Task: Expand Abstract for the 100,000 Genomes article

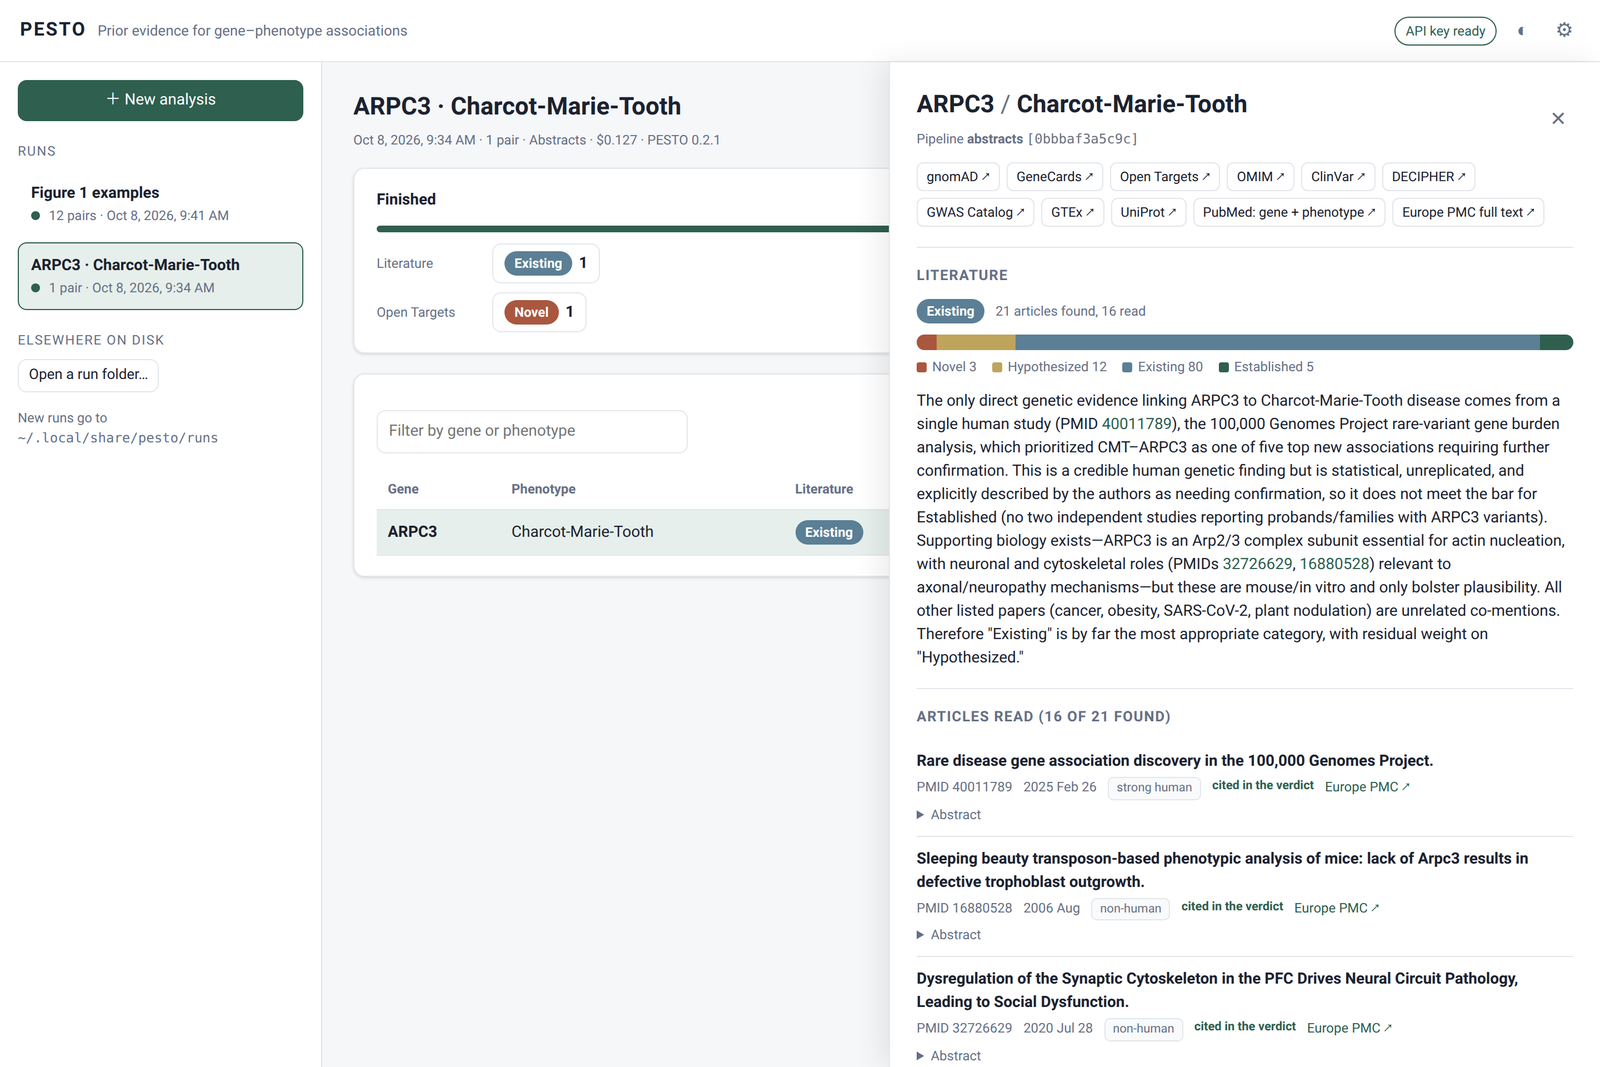Action: pos(949,815)
